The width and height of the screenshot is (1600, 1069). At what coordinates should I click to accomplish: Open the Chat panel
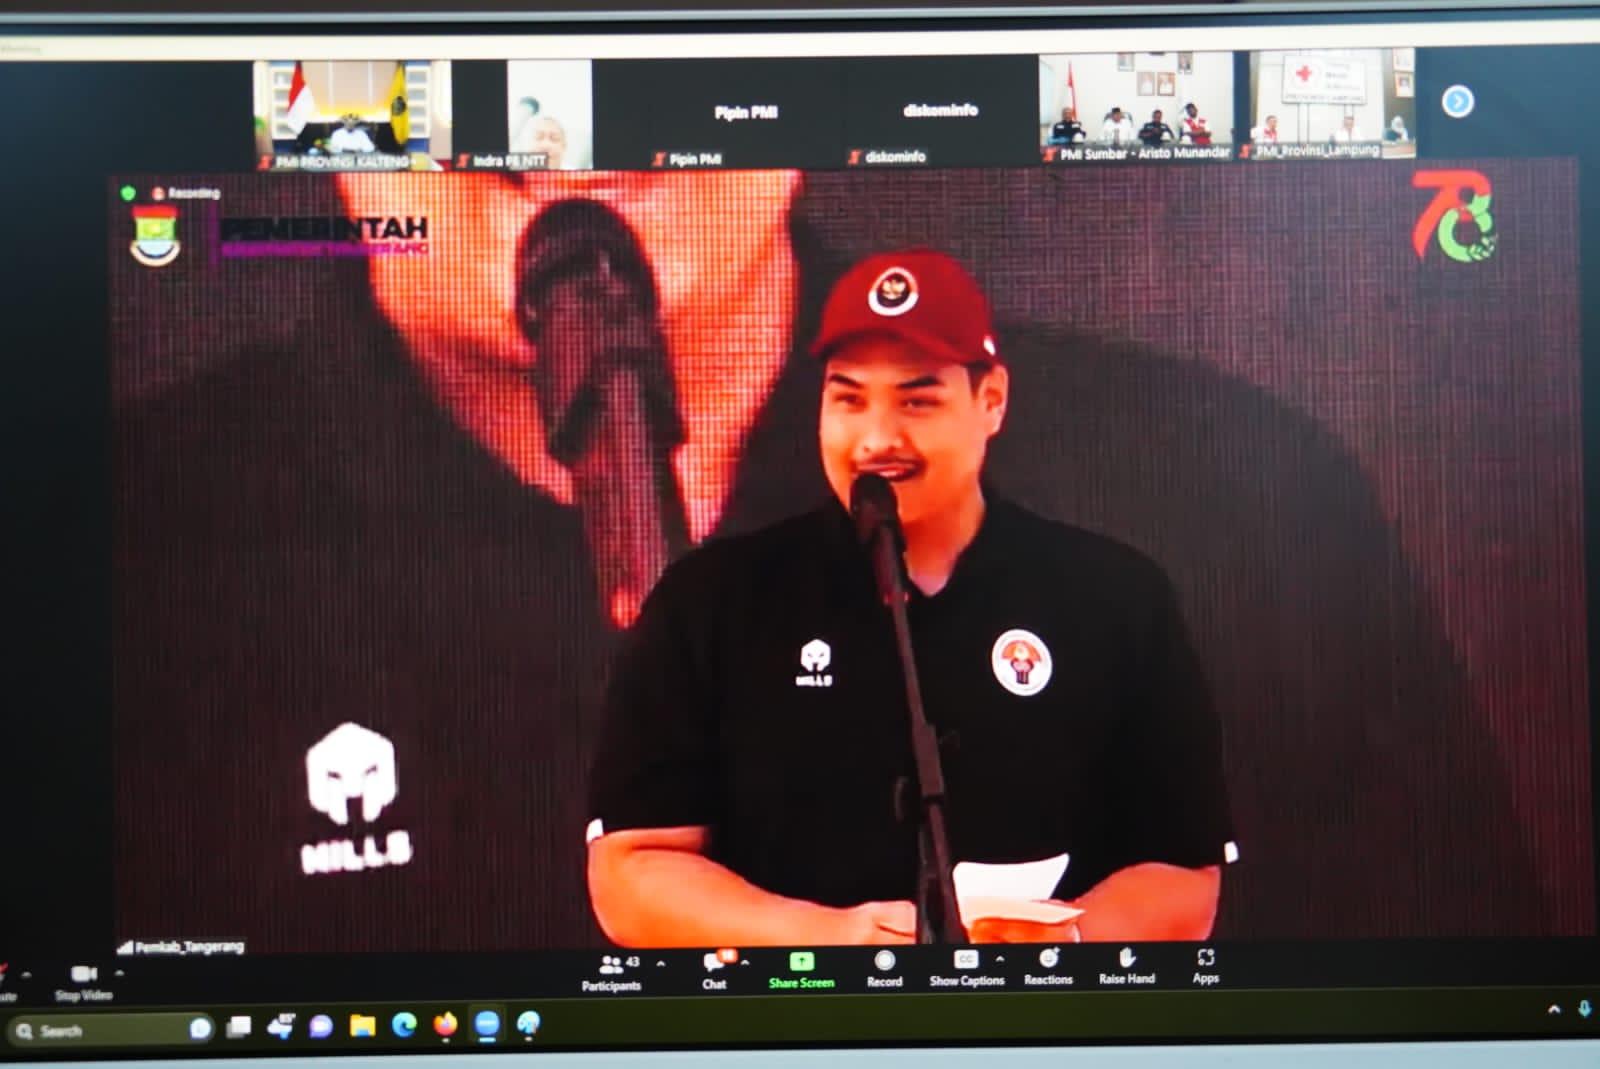click(x=715, y=970)
